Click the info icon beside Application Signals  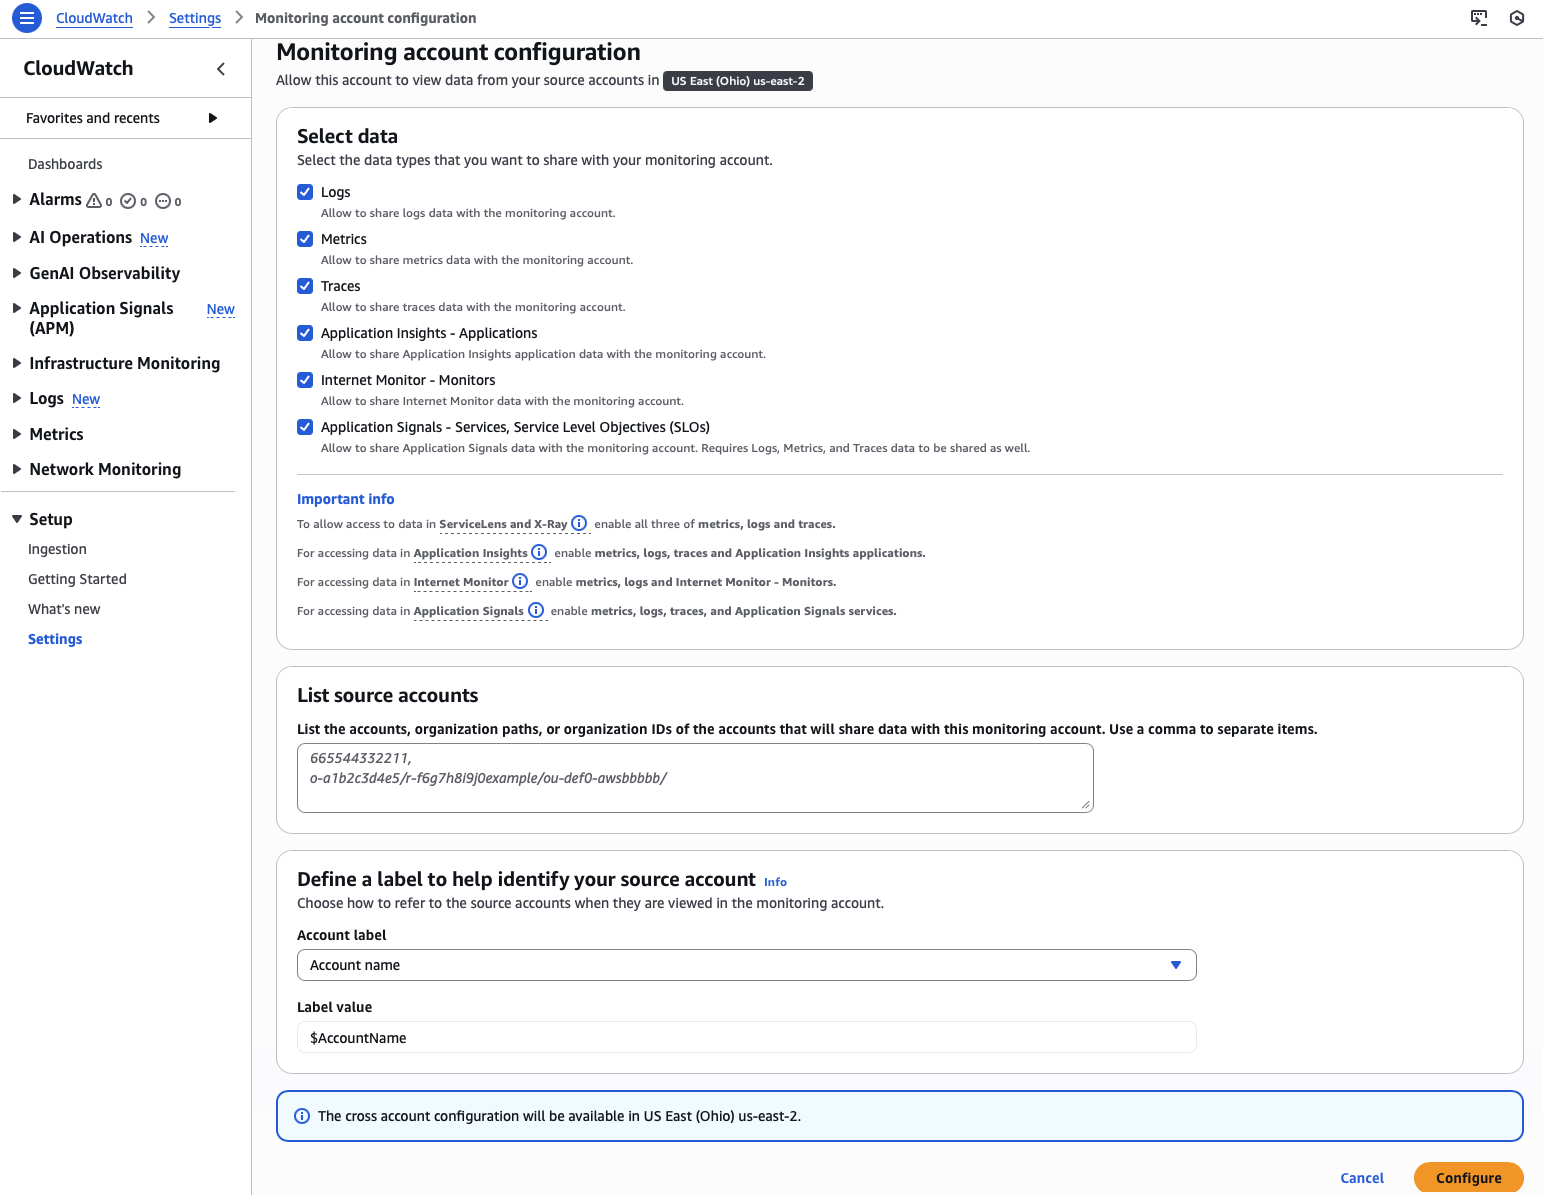tap(536, 610)
